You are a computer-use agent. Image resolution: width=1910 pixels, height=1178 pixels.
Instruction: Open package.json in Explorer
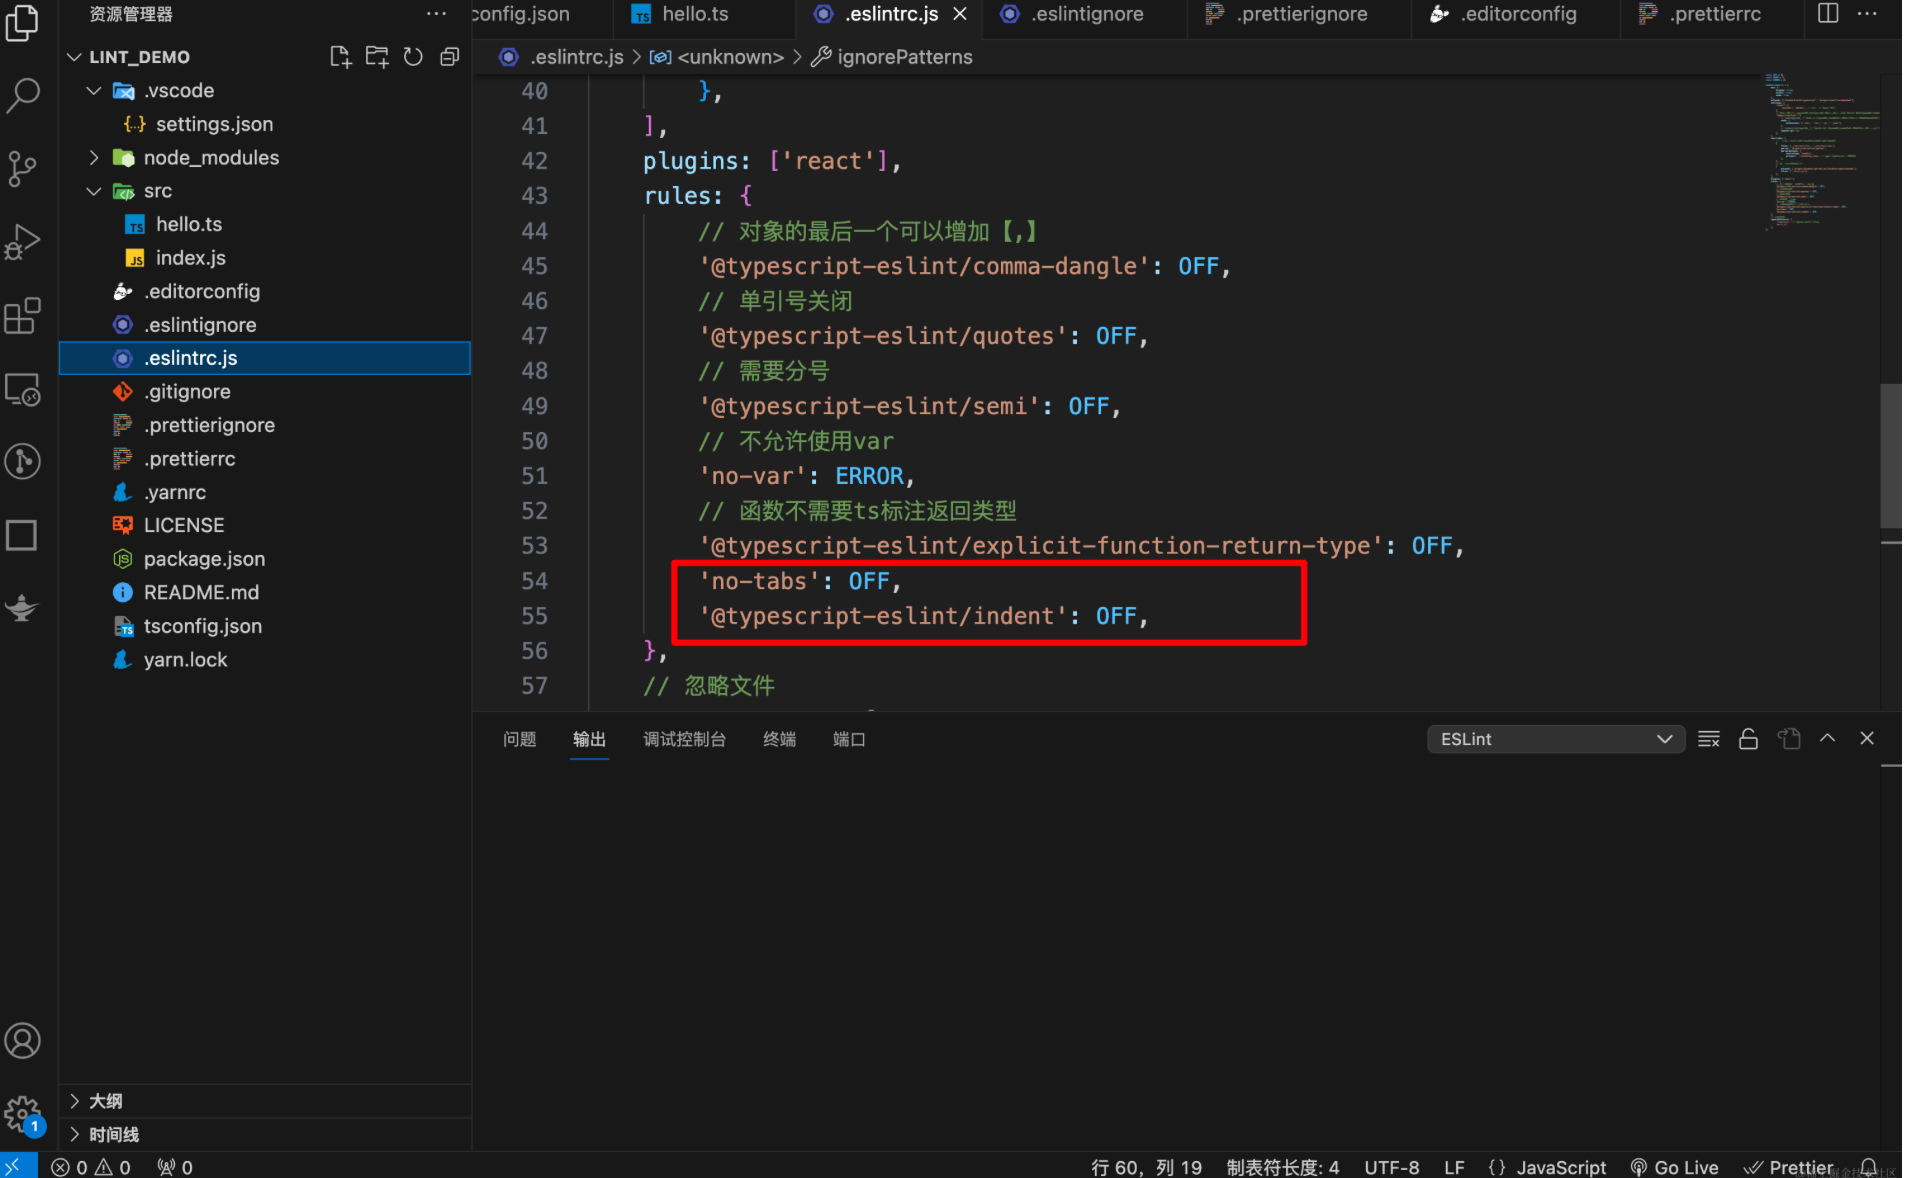(x=265, y=559)
